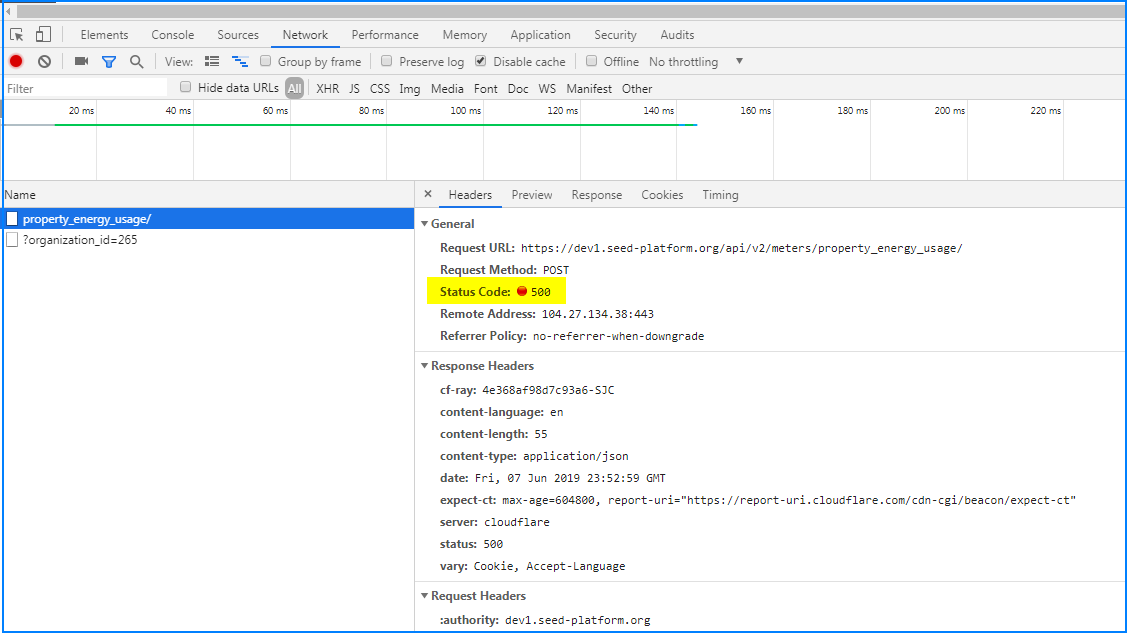
Task: Filter requests by JS
Action: 354,88
